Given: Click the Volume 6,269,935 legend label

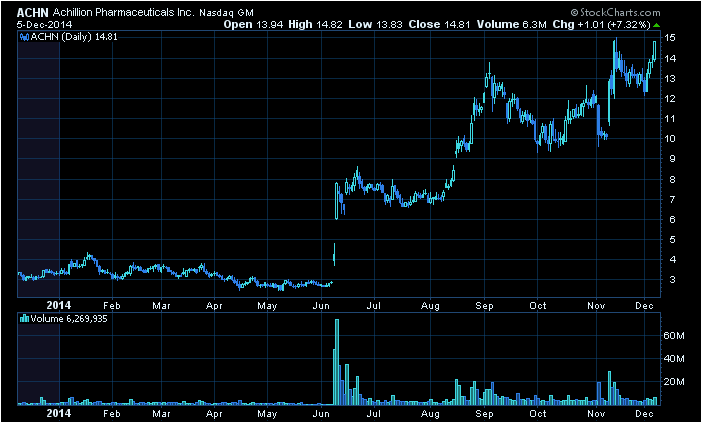Looking at the screenshot, I should point(69,319).
